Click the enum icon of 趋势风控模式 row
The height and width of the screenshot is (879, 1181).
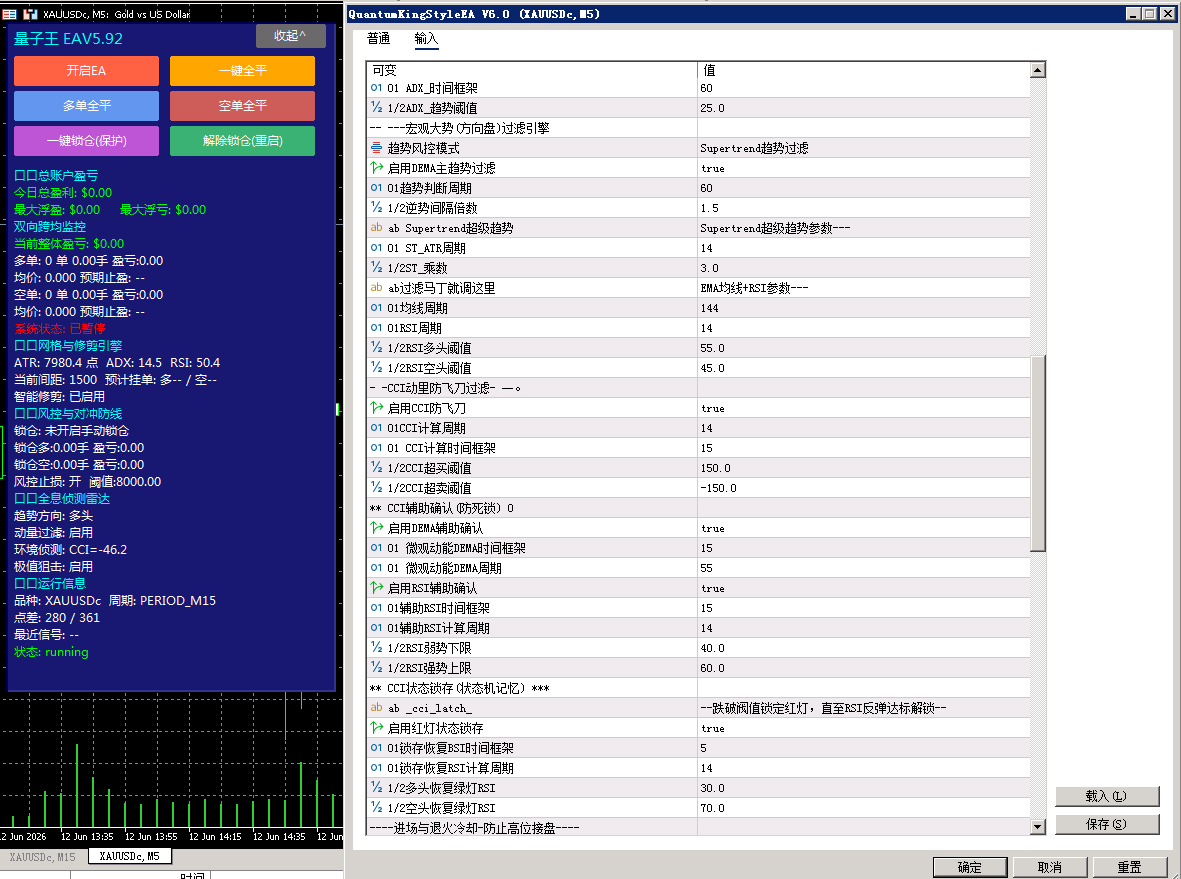tap(377, 148)
